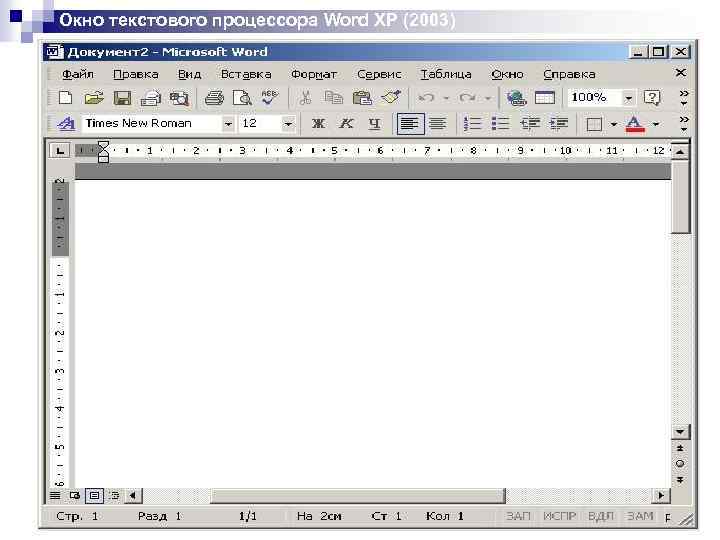Click the horizontal scrollbar thumb
The width and height of the screenshot is (720, 540).
pyautogui.click(x=358, y=496)
